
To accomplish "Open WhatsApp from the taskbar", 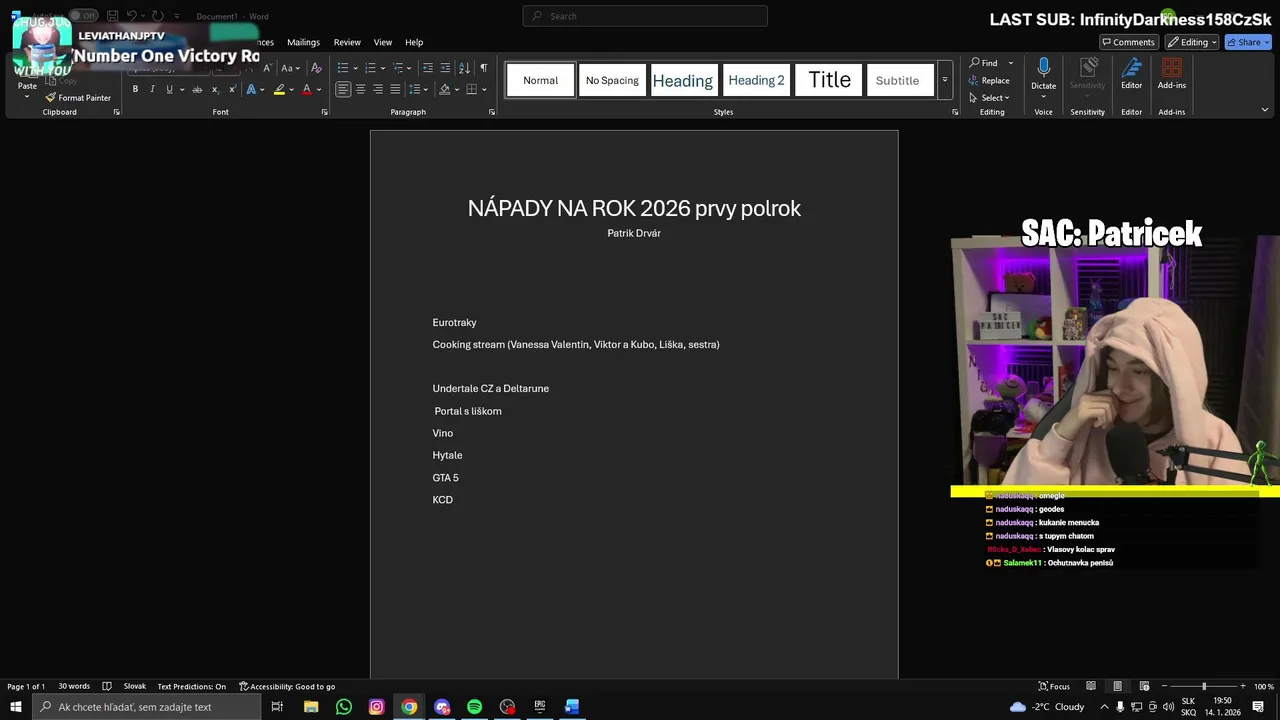I will 344,707.
